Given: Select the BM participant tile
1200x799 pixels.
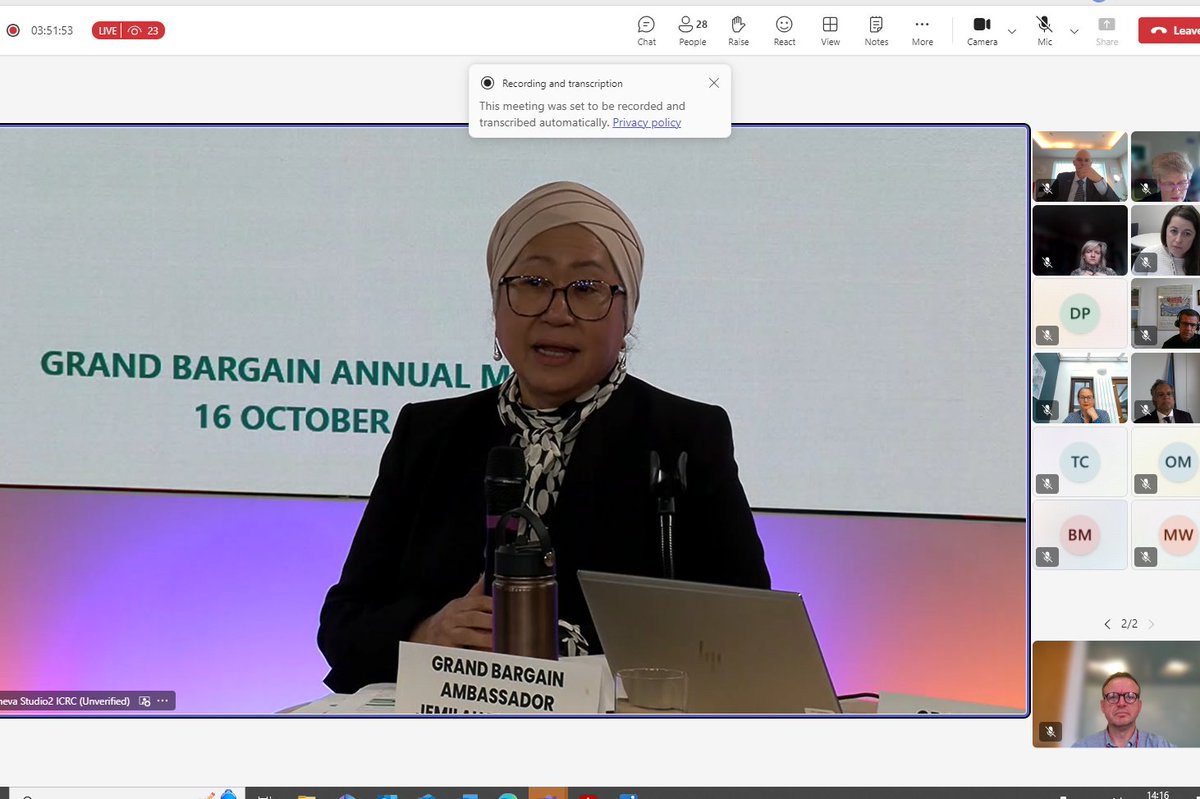Looking at the screenshot, I should coord(1080,535).
